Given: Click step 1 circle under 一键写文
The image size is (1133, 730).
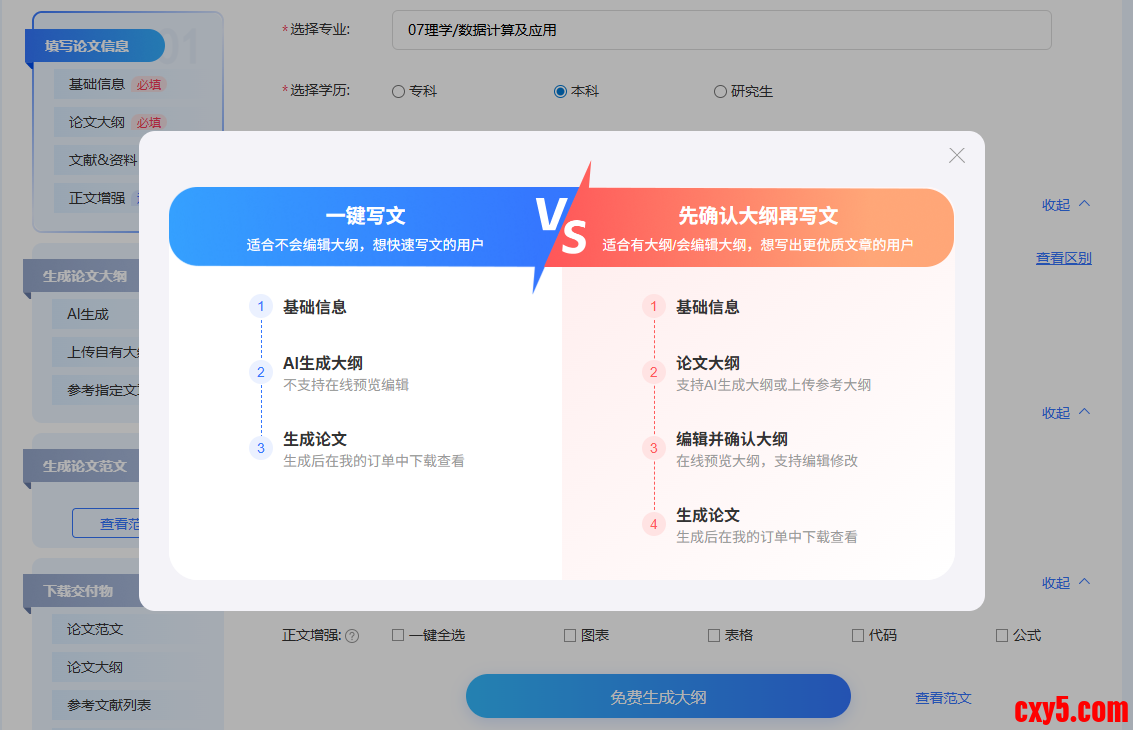Looking at the screenshot, I should pyautogui.click(x=261, y=307).
